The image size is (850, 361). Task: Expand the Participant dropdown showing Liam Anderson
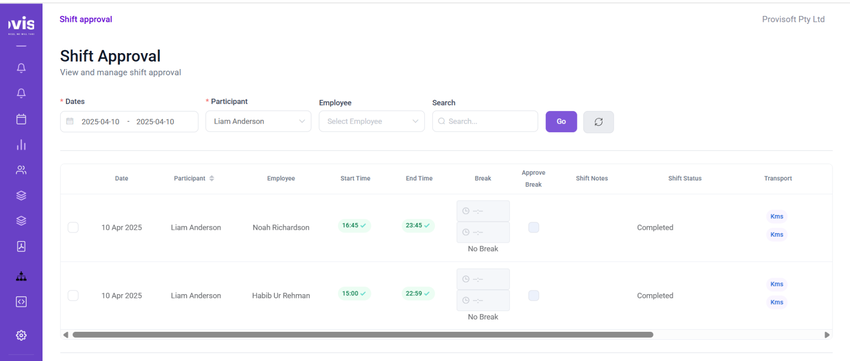pos(258,121)
